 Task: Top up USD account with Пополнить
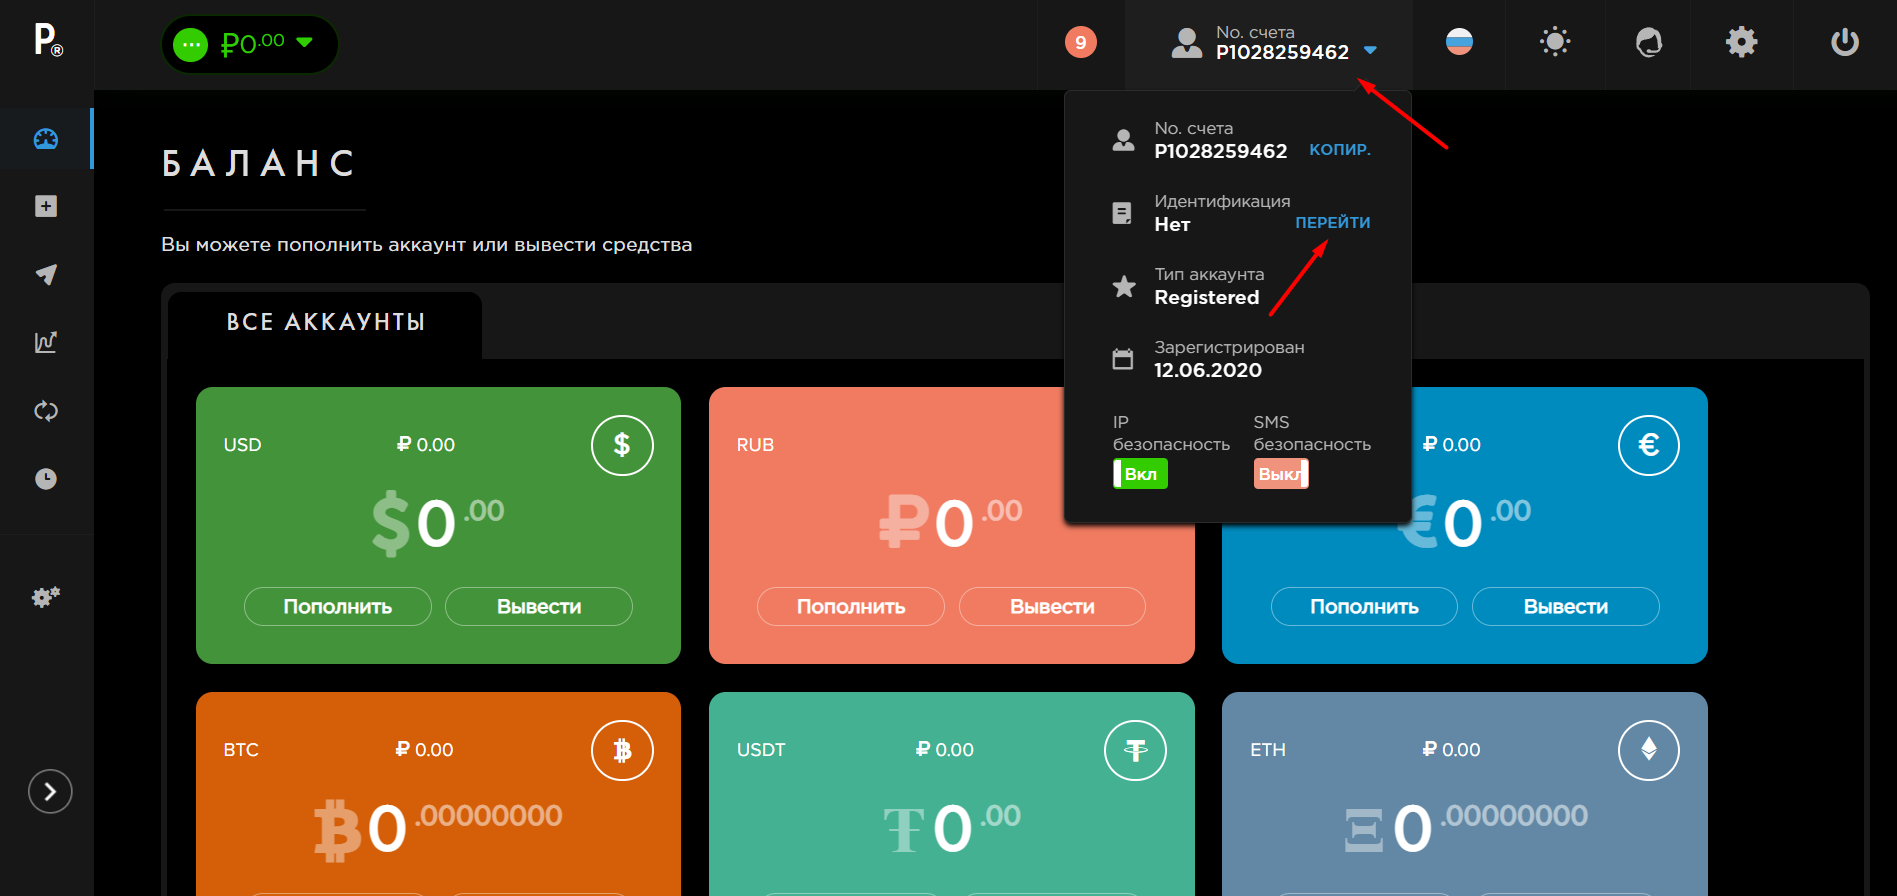click(338, 607)
